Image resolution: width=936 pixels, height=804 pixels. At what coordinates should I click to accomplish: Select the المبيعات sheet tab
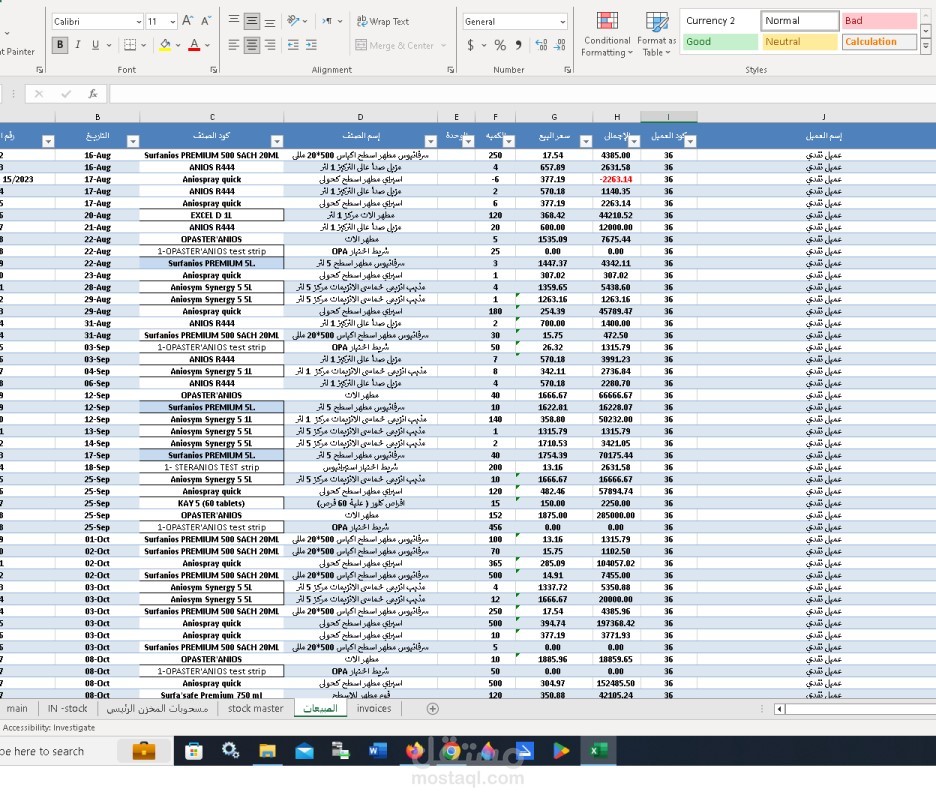point(321,708)
